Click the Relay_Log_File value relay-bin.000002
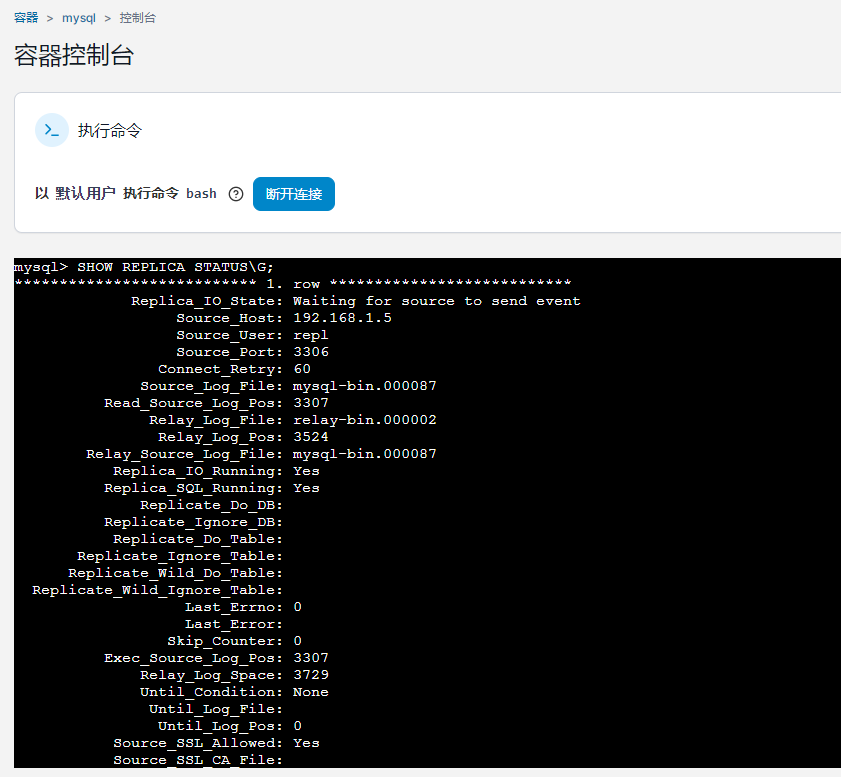Viewport: 841px width, 777px height. (x=364, y=420)
